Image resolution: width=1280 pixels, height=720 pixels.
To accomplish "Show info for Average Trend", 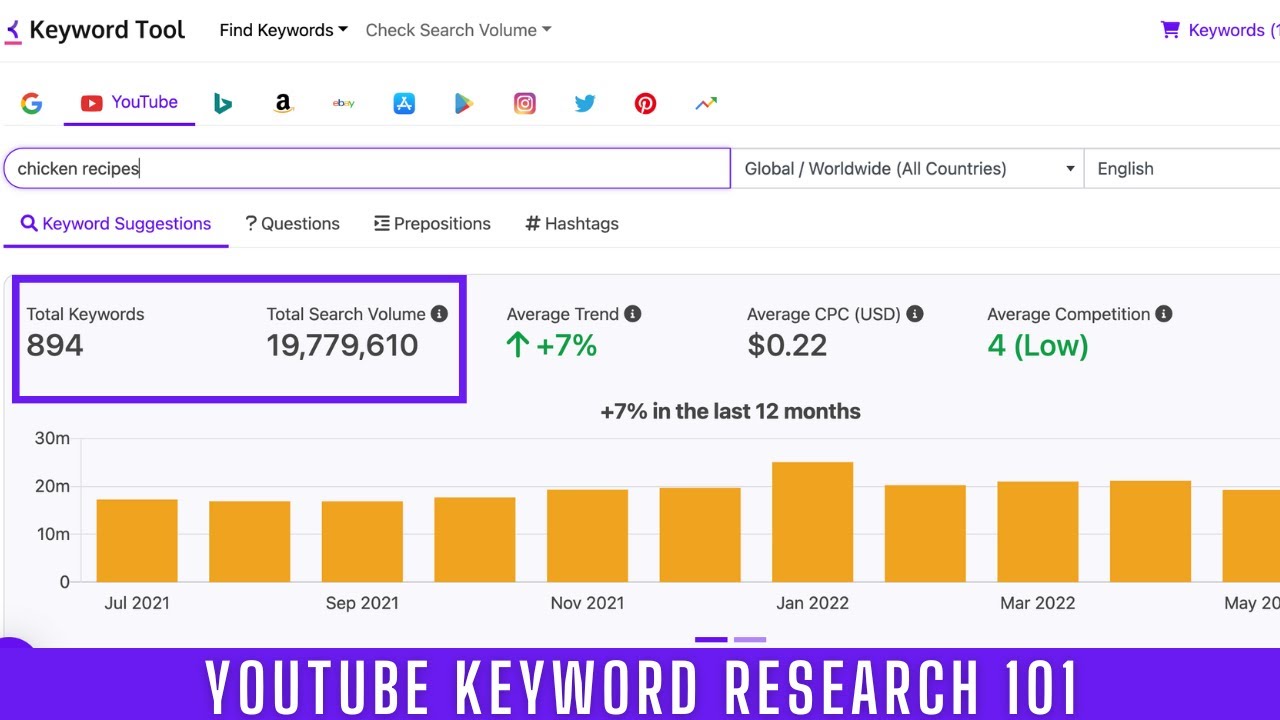I will coord(632,314).
